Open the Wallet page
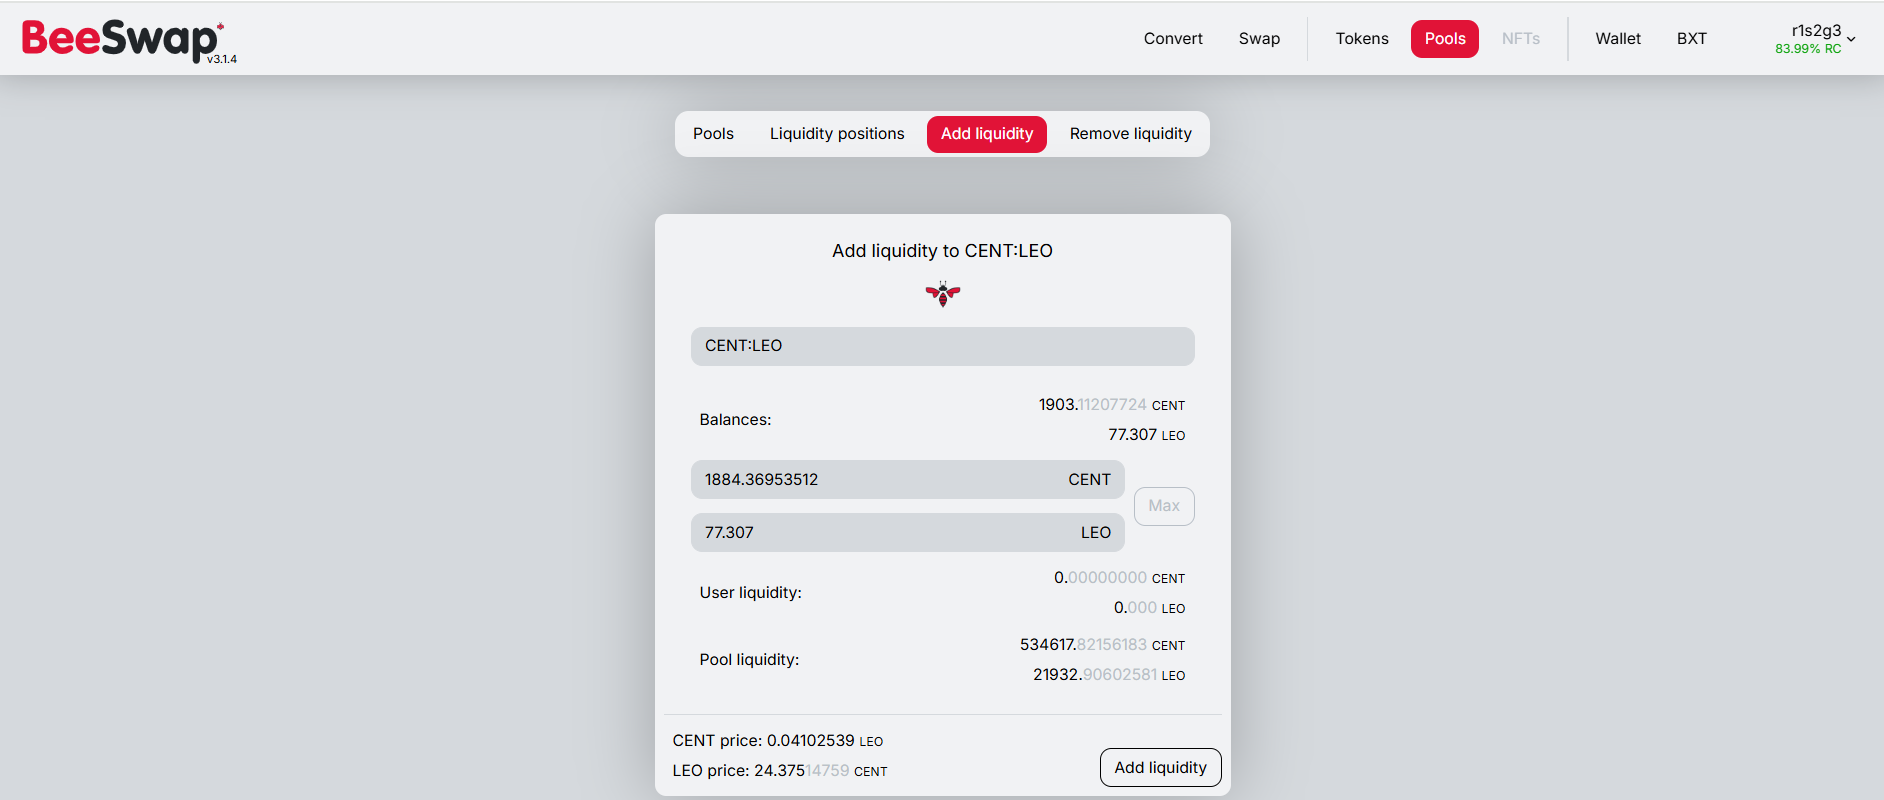 pos(1618,39)
